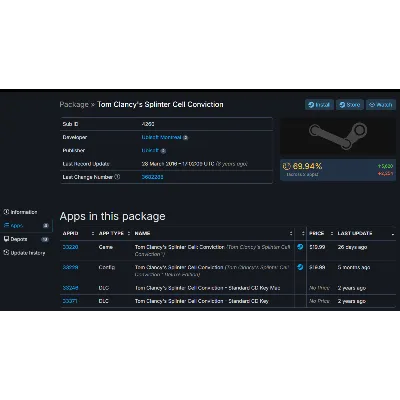Open the AppID link in the Config row

[70, 267]
